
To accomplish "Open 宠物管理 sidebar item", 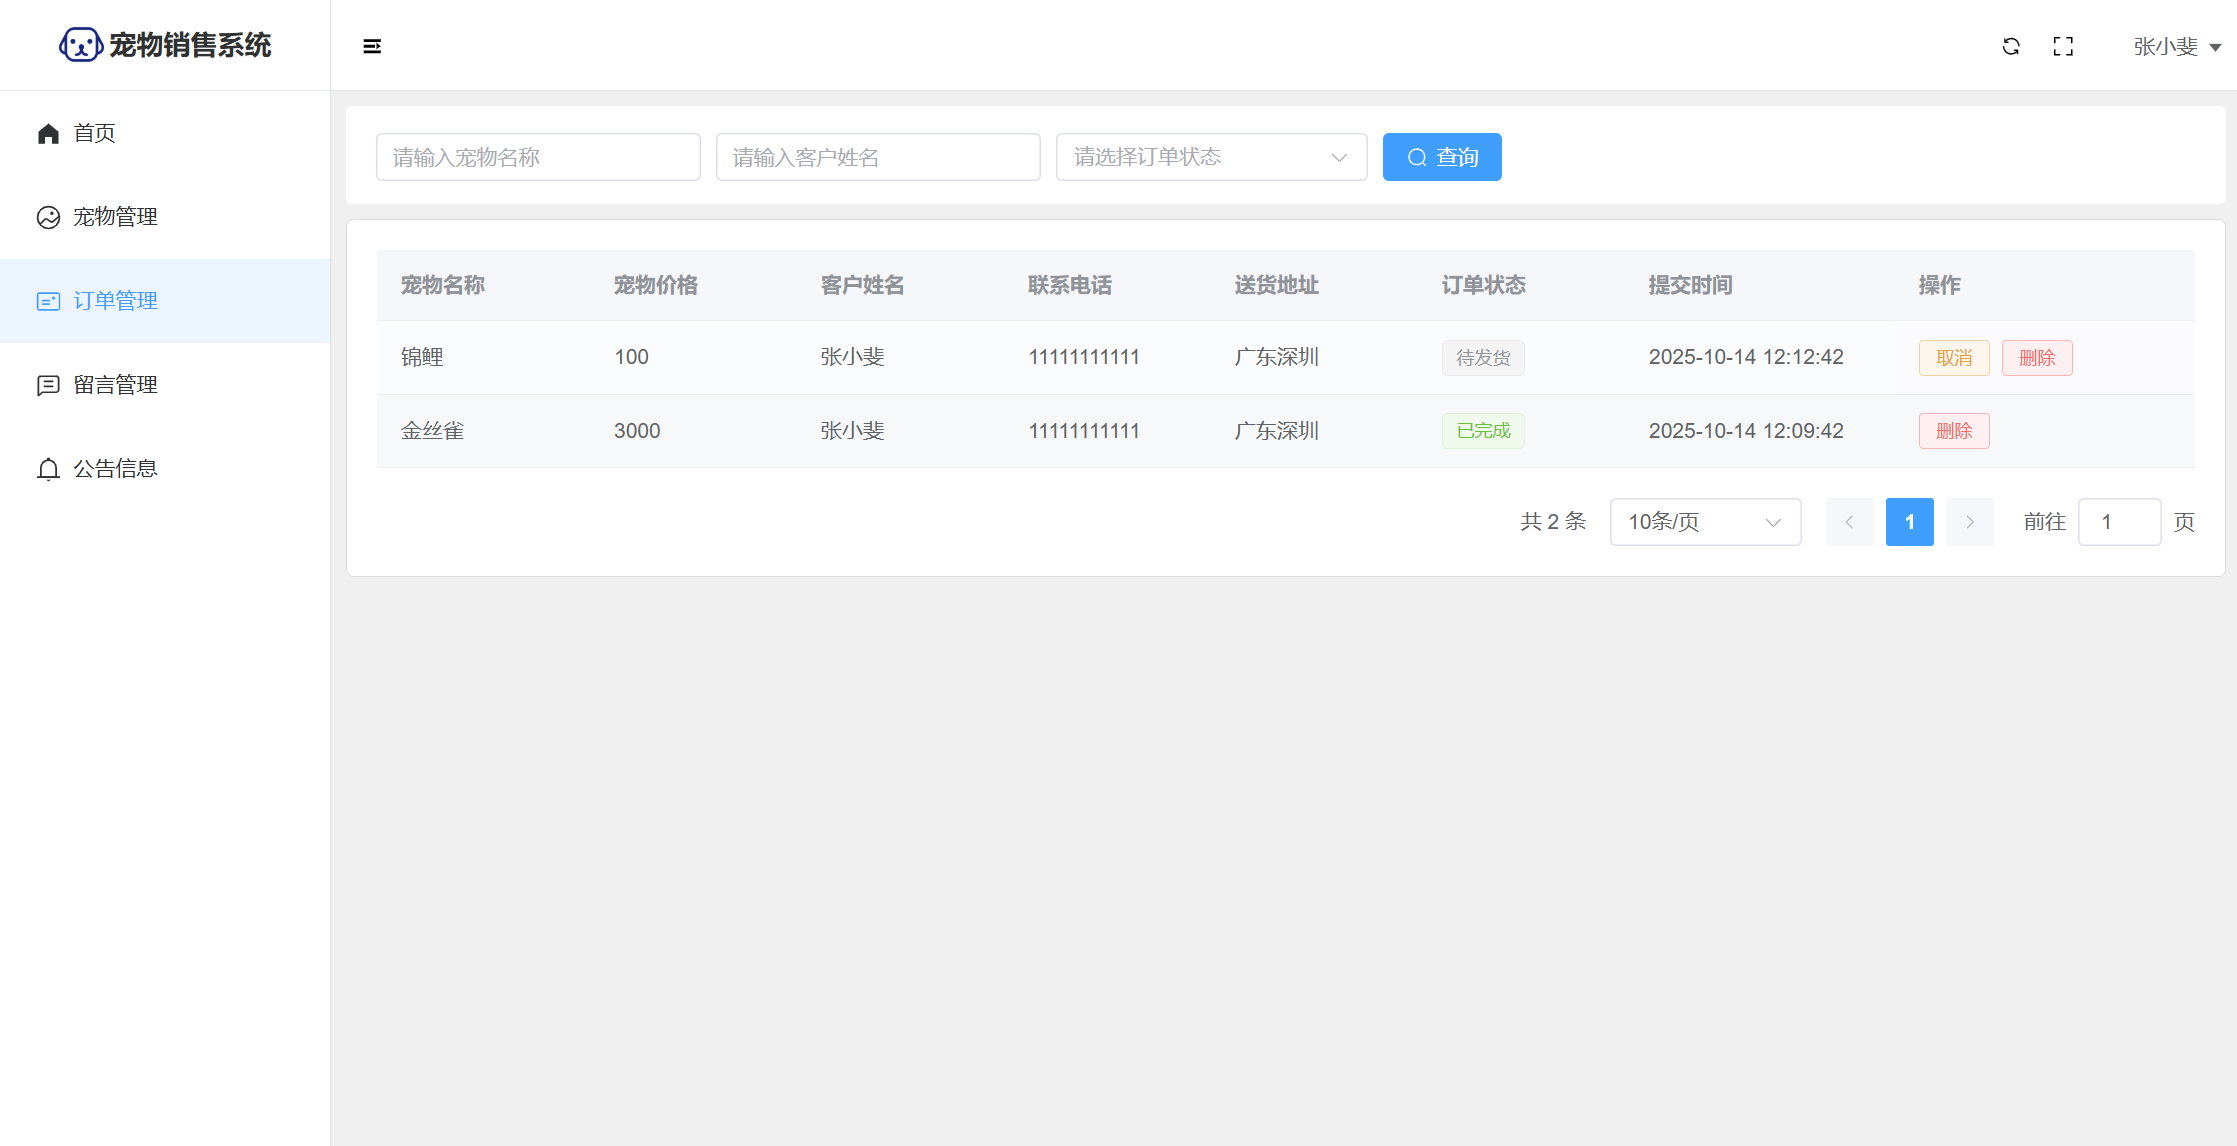I will (115, 217).
